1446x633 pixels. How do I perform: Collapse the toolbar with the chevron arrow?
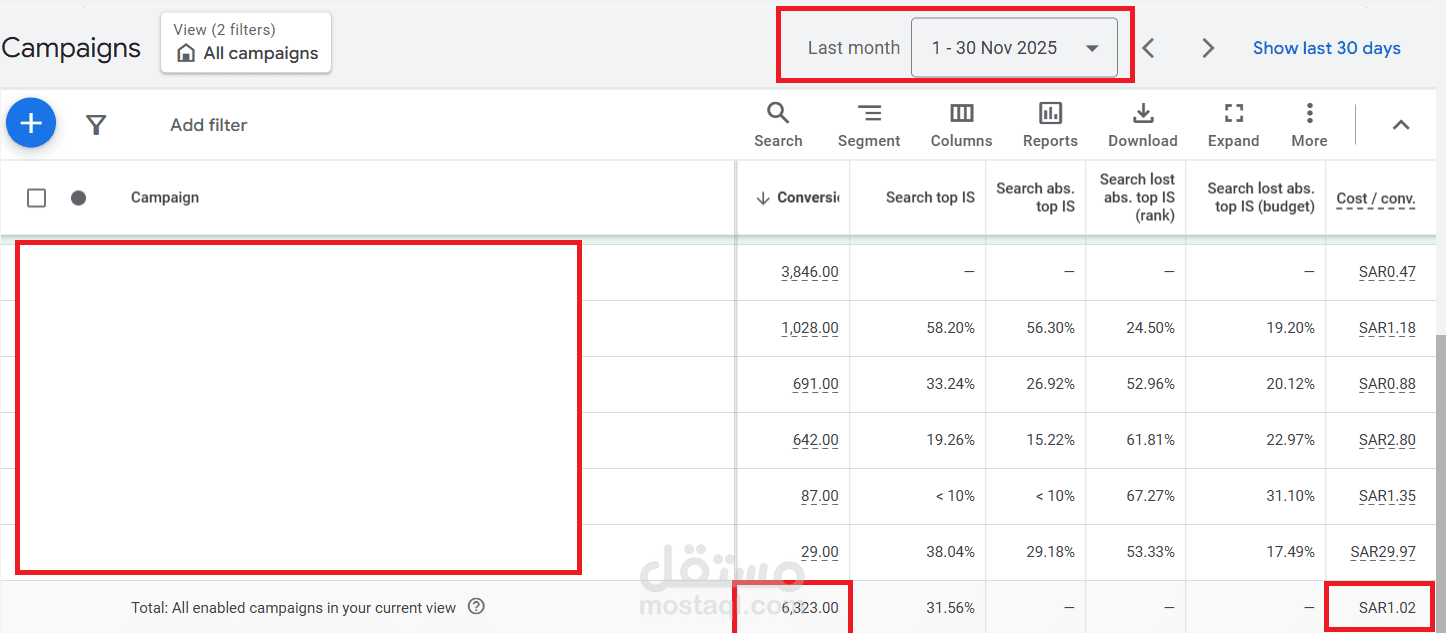tap(1401, 125)
